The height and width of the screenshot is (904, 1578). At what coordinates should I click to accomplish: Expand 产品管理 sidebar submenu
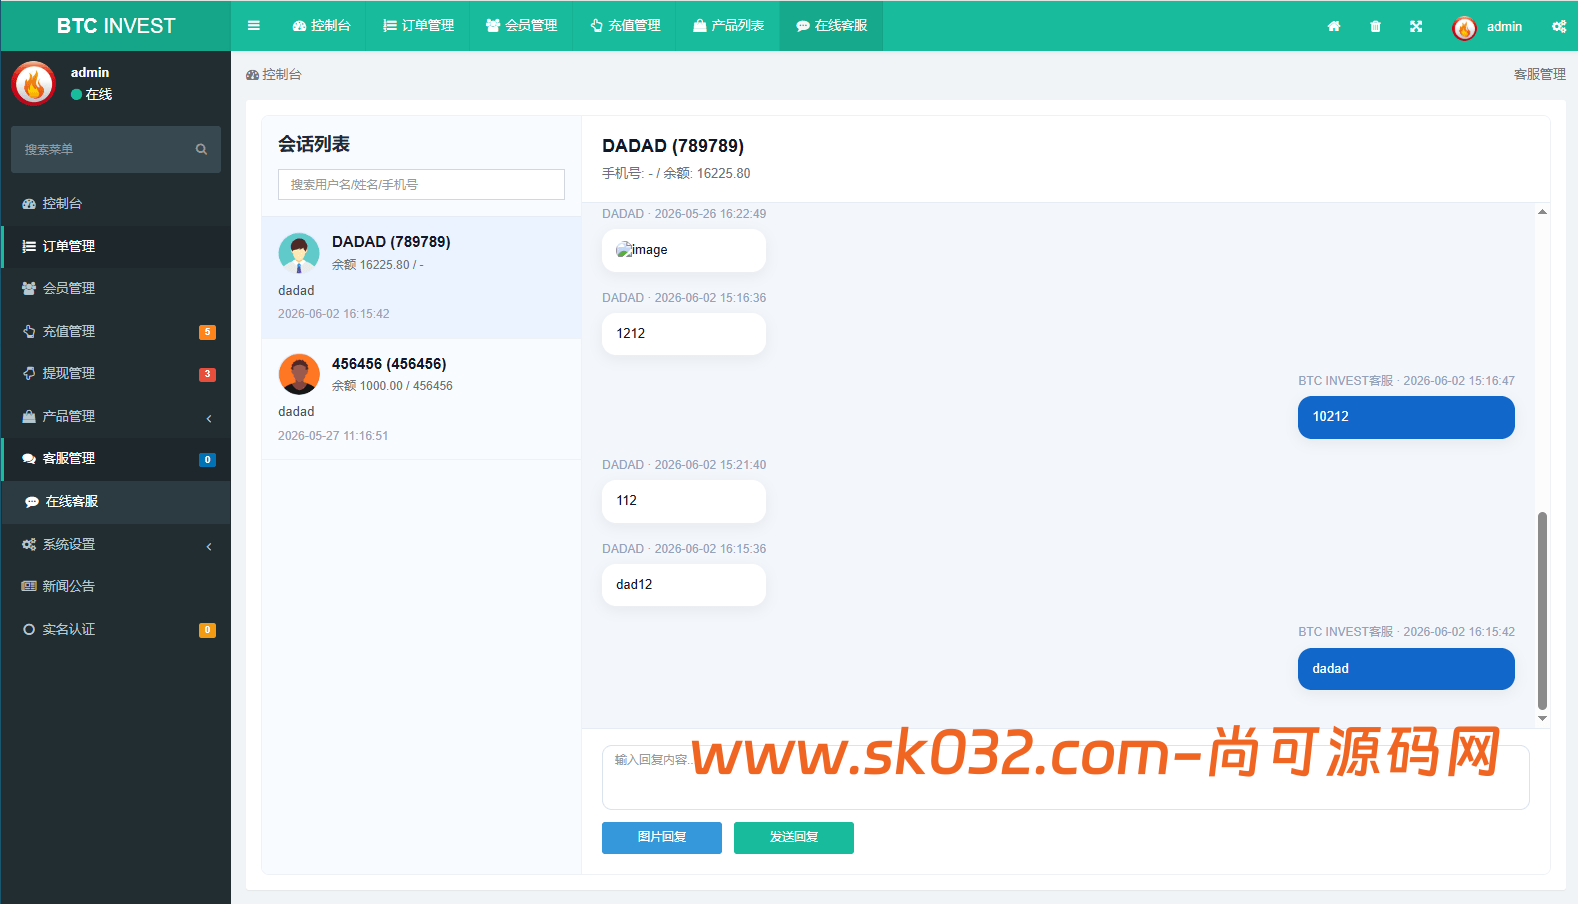point(115,416)
